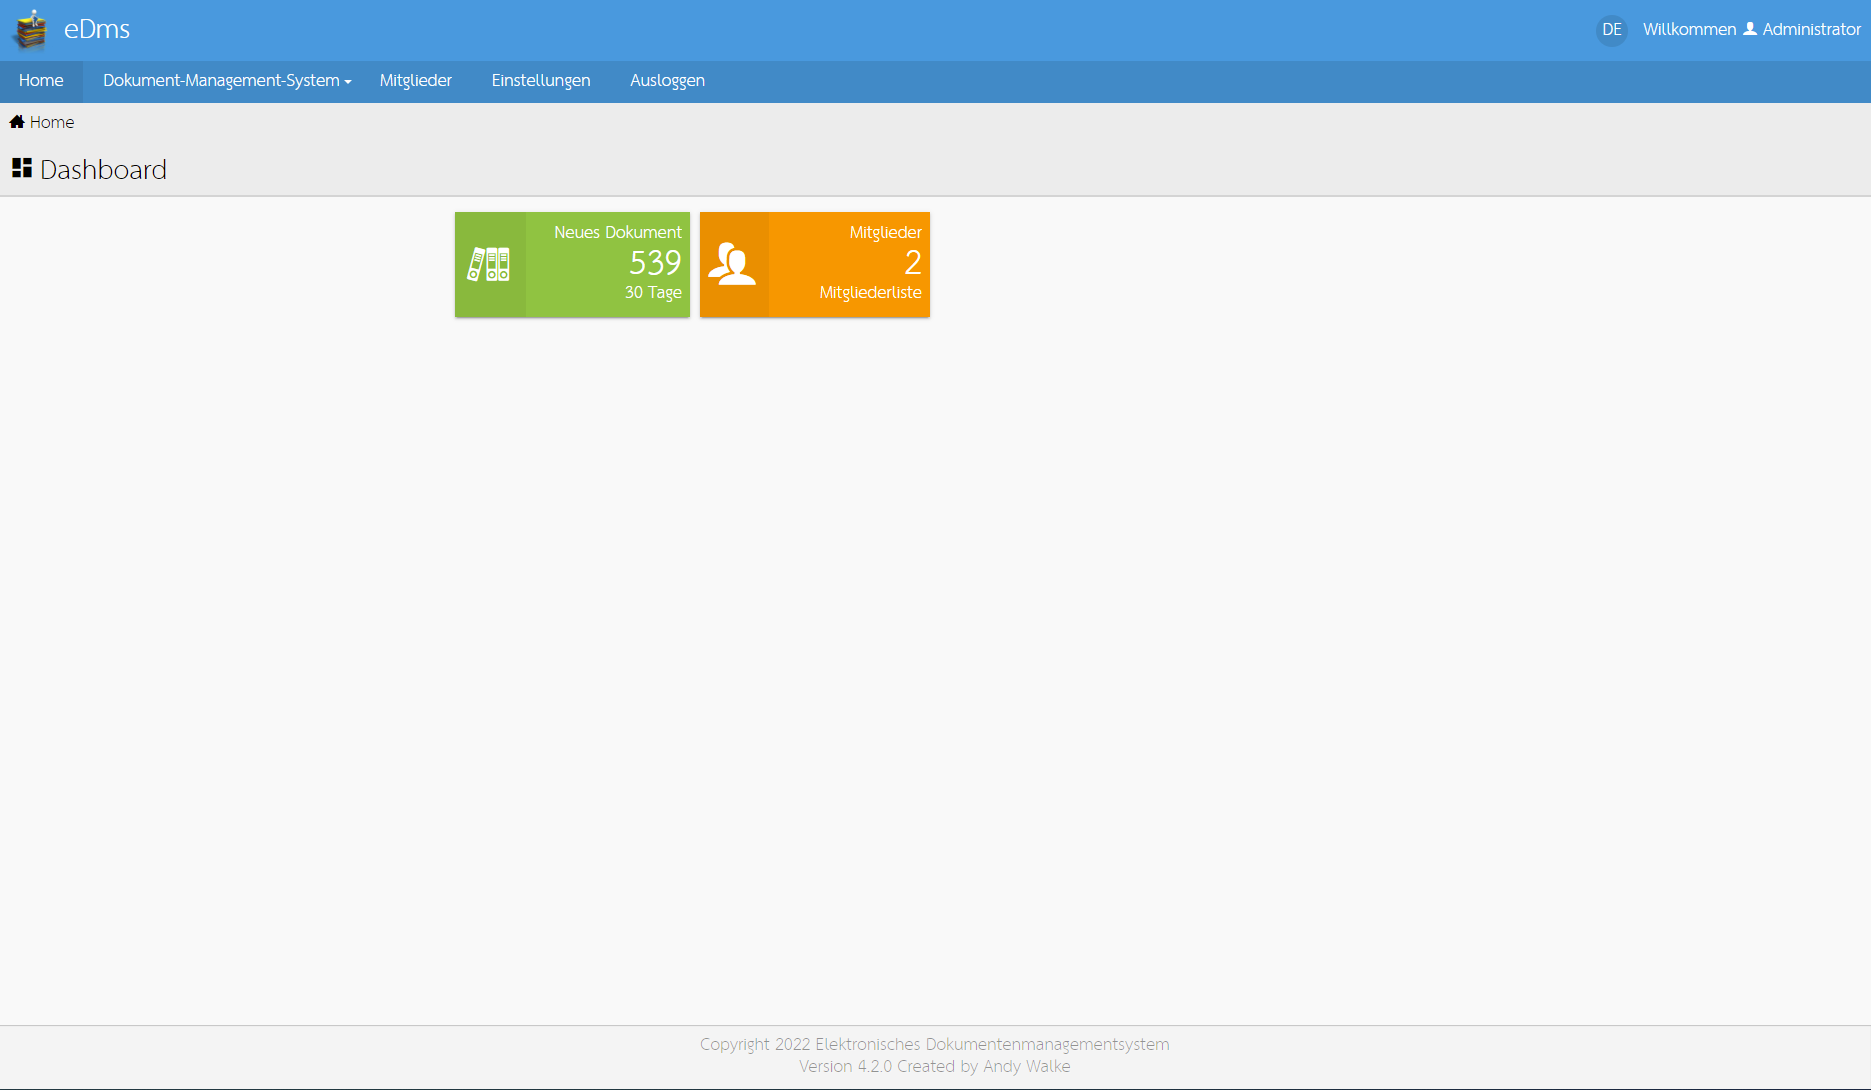The width and height of the screenshot is (1871, 1090).
Task: Click the user silhouette icon beside Administrator
Action: pos(1750,29)
